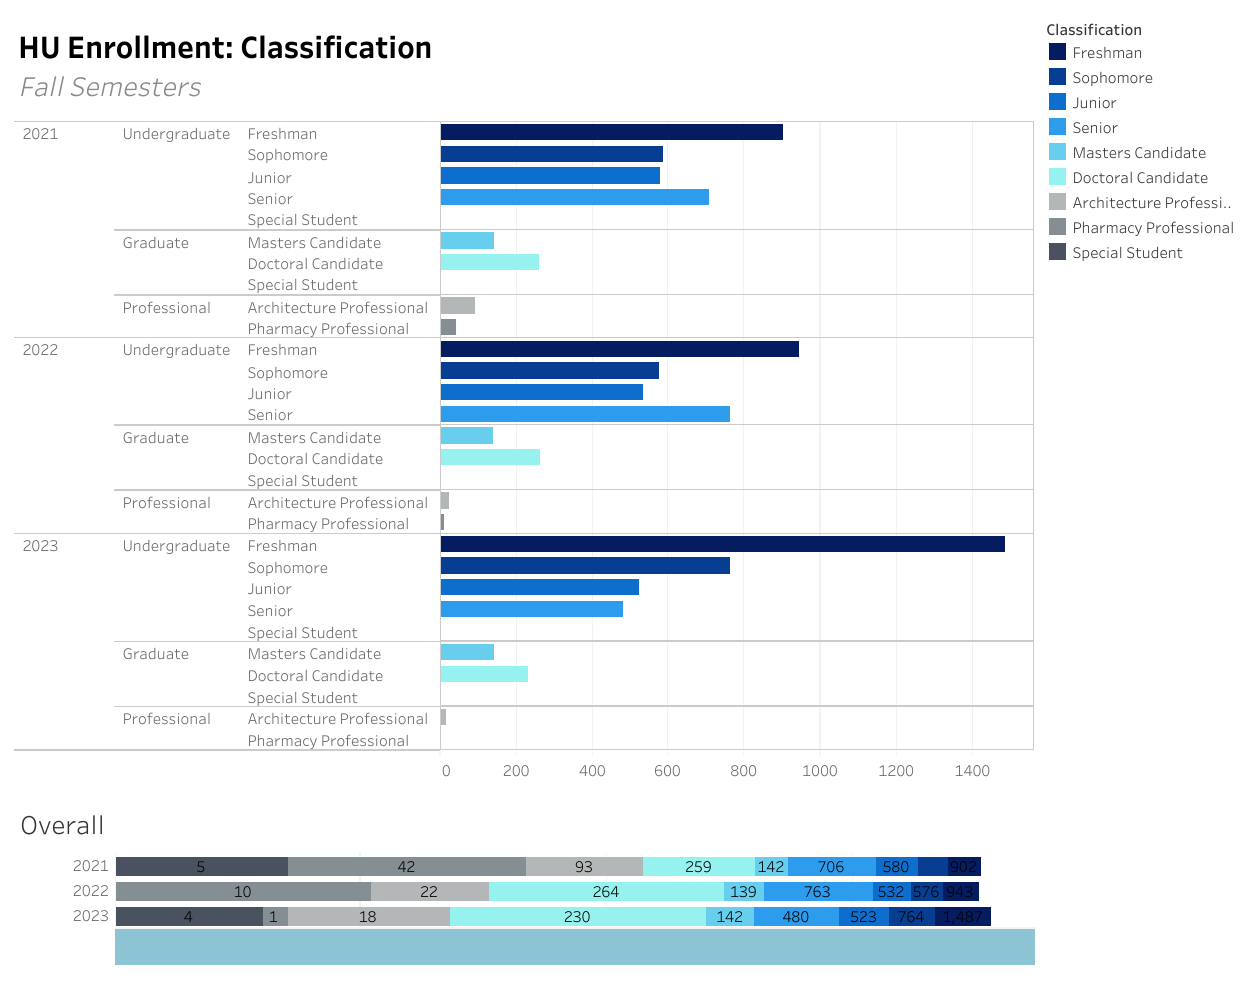Click the 2021 Senior bar
1249x999 pixels.
coord(574,197)
